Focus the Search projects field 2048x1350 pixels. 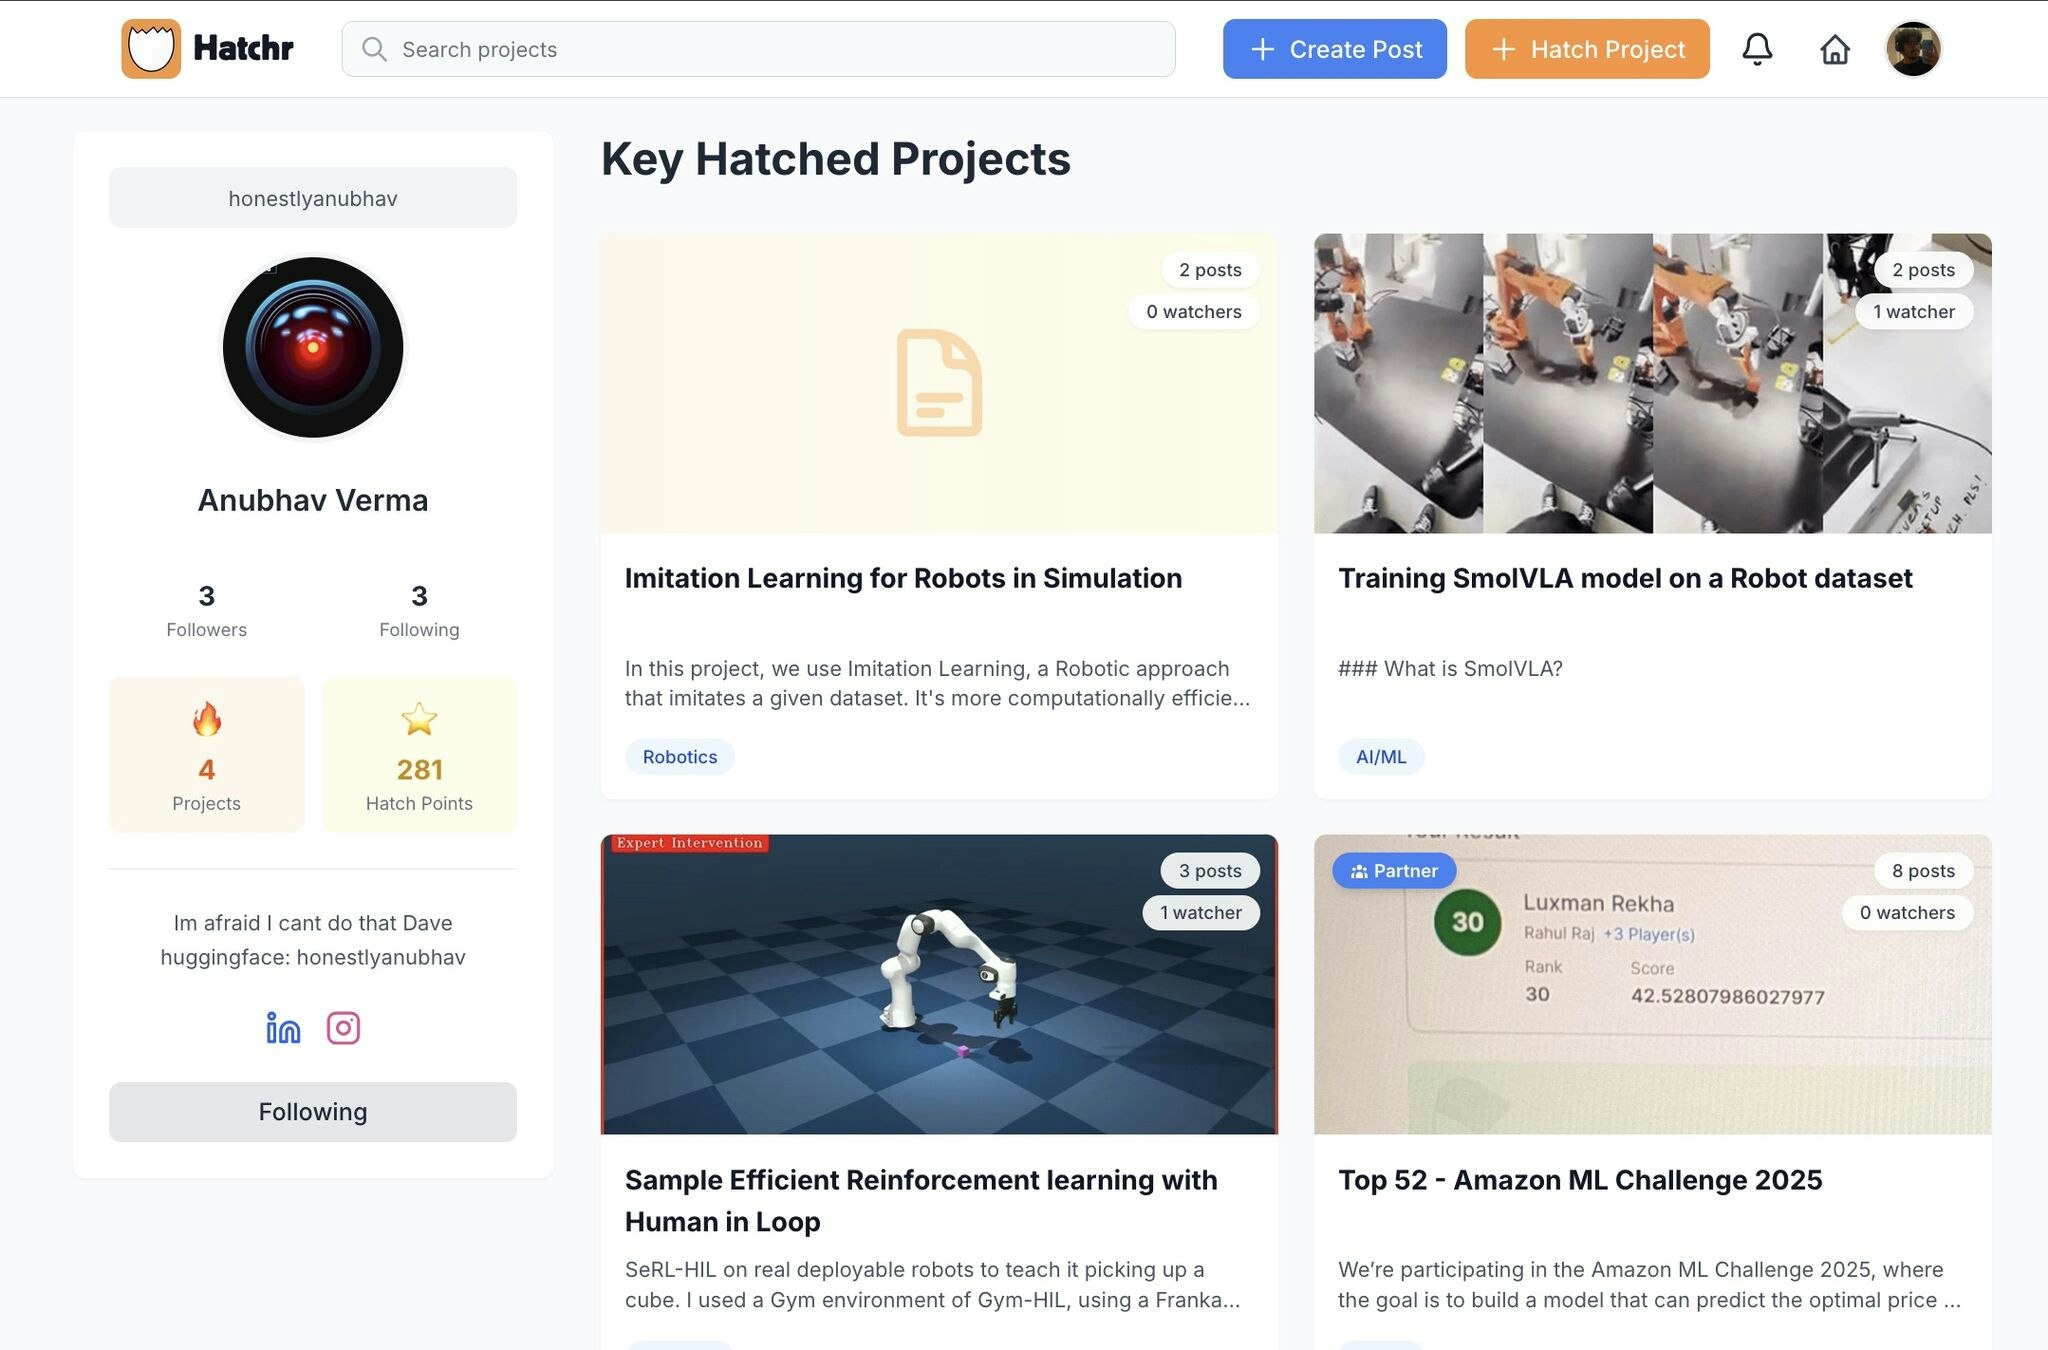758,49
